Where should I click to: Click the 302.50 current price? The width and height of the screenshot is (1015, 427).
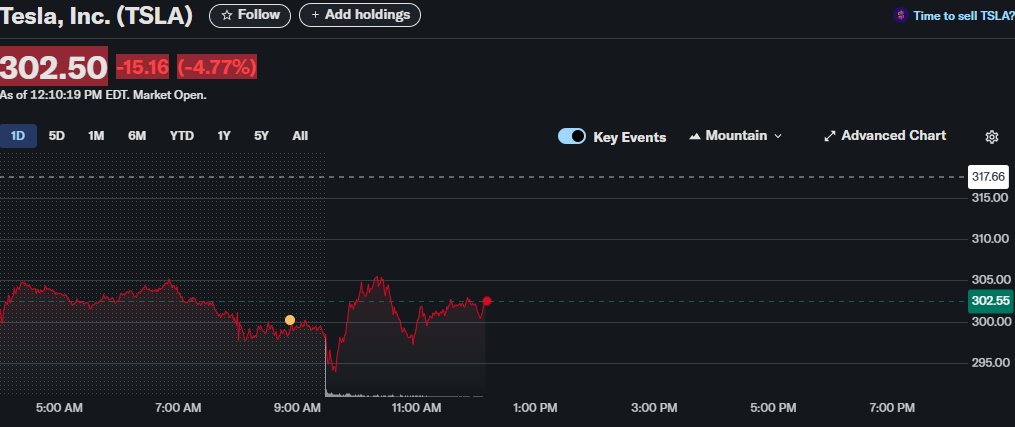point(54,67)
